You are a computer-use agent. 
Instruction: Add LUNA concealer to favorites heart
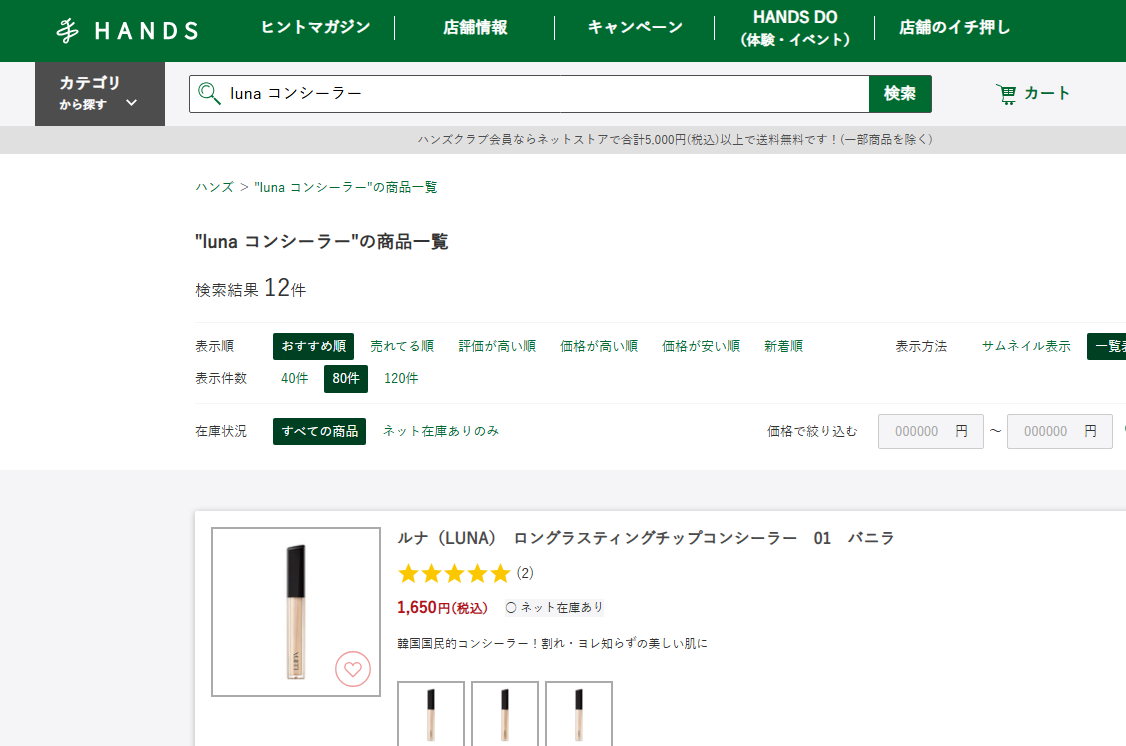353,669
